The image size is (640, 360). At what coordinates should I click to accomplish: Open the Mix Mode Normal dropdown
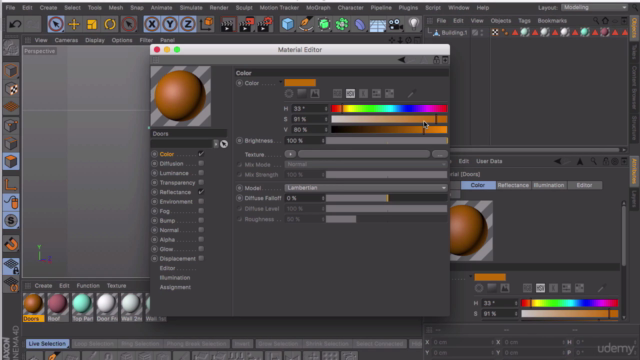[x=366, y=164]
